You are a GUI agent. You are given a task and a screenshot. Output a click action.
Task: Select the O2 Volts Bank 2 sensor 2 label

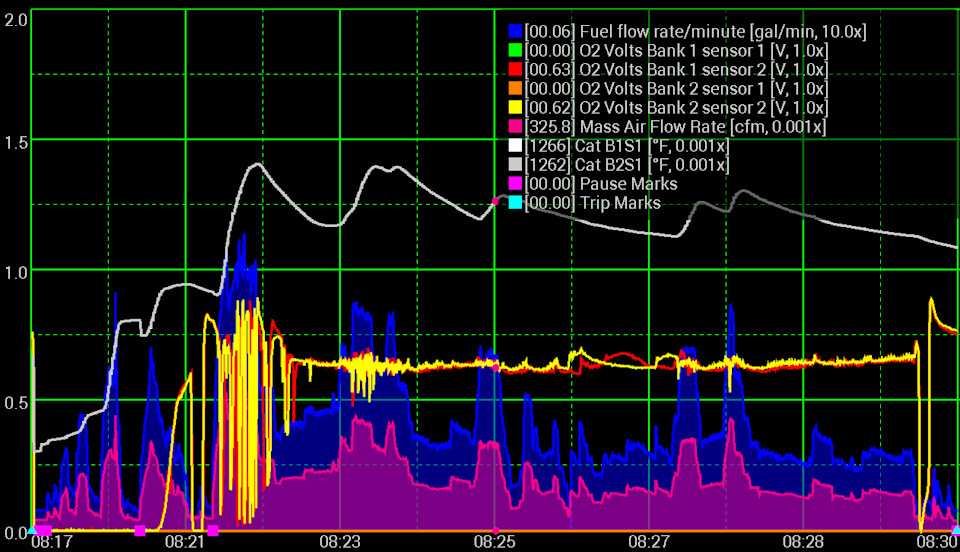pos(677,108)
